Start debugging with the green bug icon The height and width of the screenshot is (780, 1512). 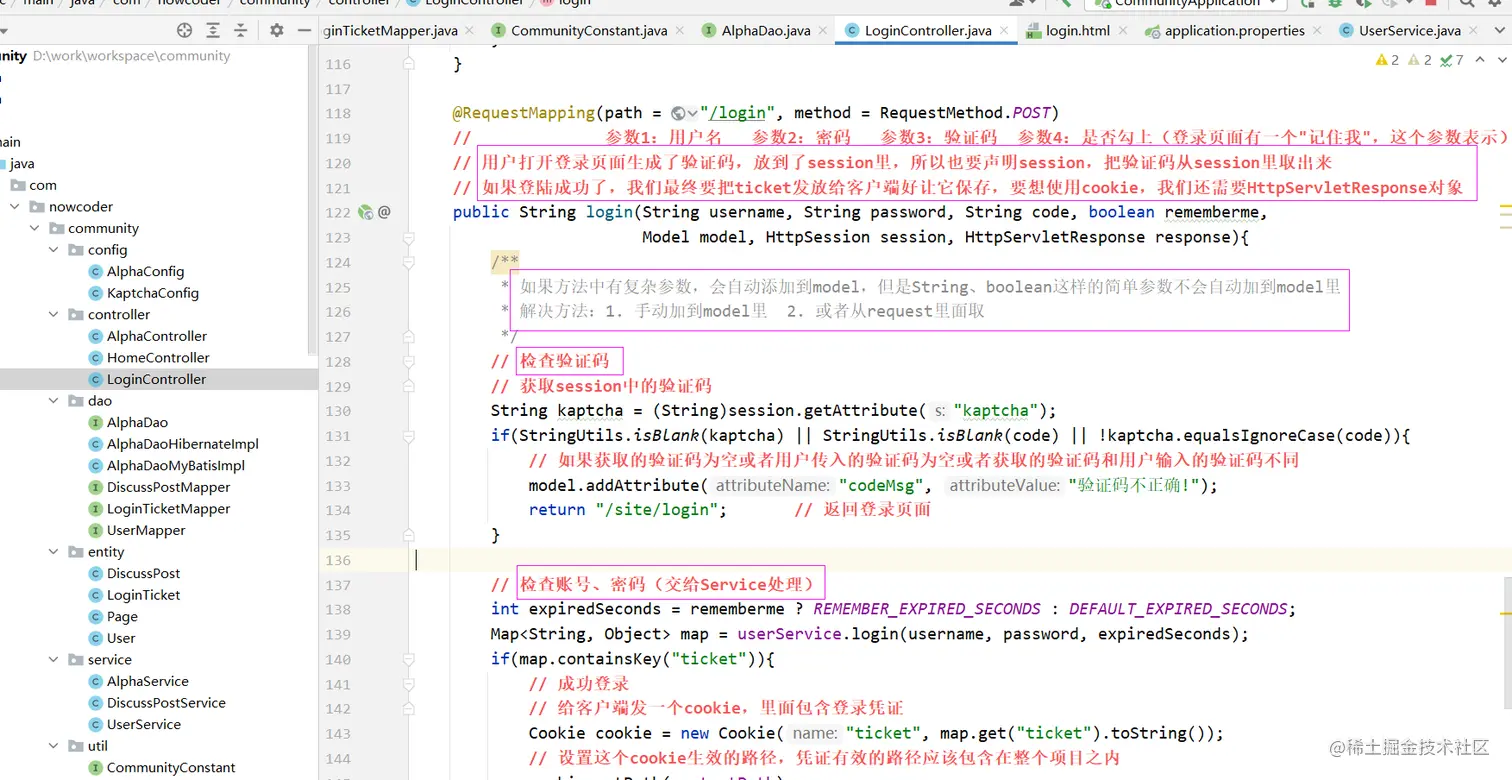click(x=1334, y=4)
